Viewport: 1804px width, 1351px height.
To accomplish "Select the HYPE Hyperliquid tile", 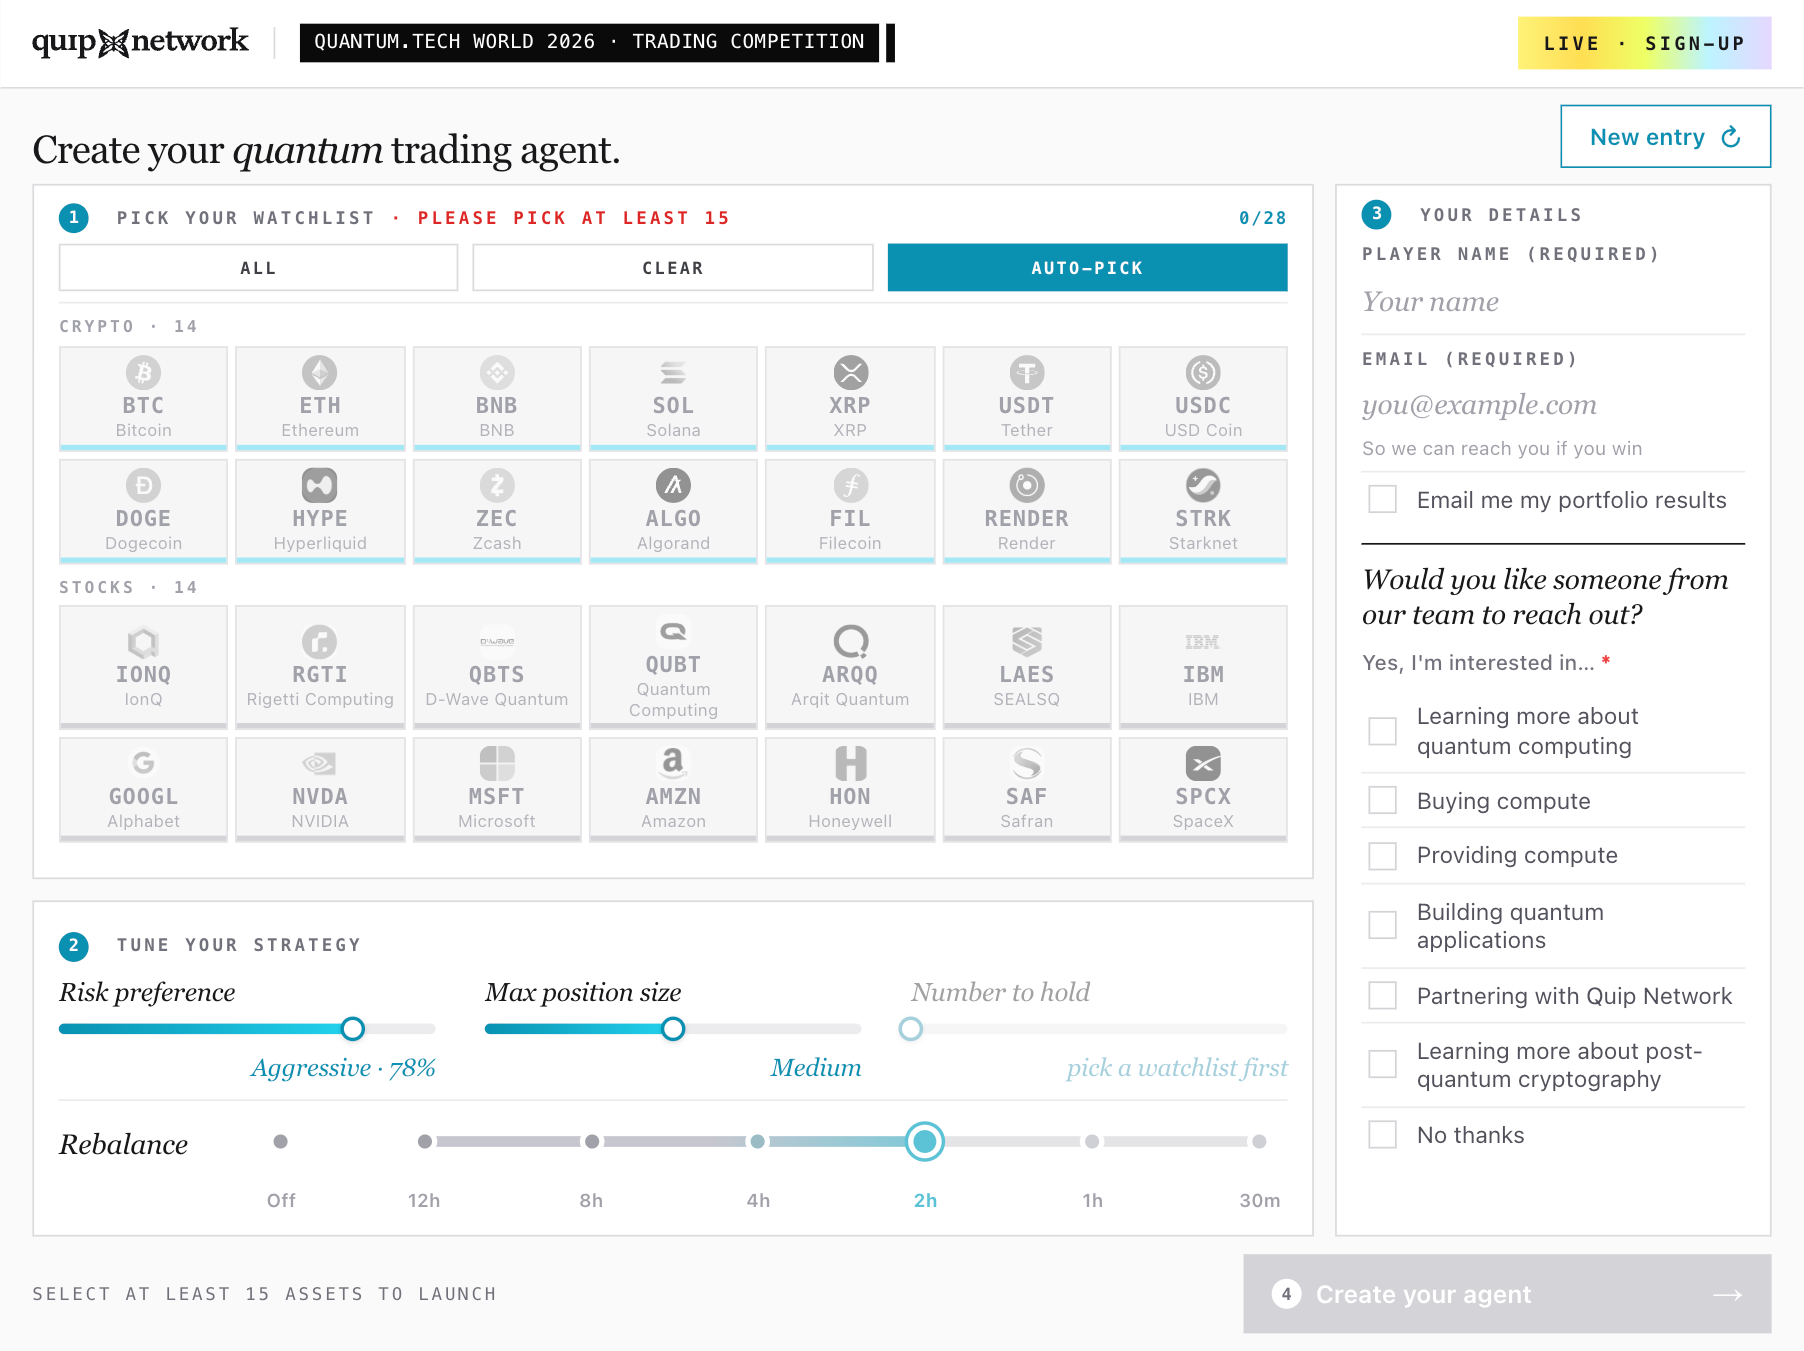I will click(320, 511).
